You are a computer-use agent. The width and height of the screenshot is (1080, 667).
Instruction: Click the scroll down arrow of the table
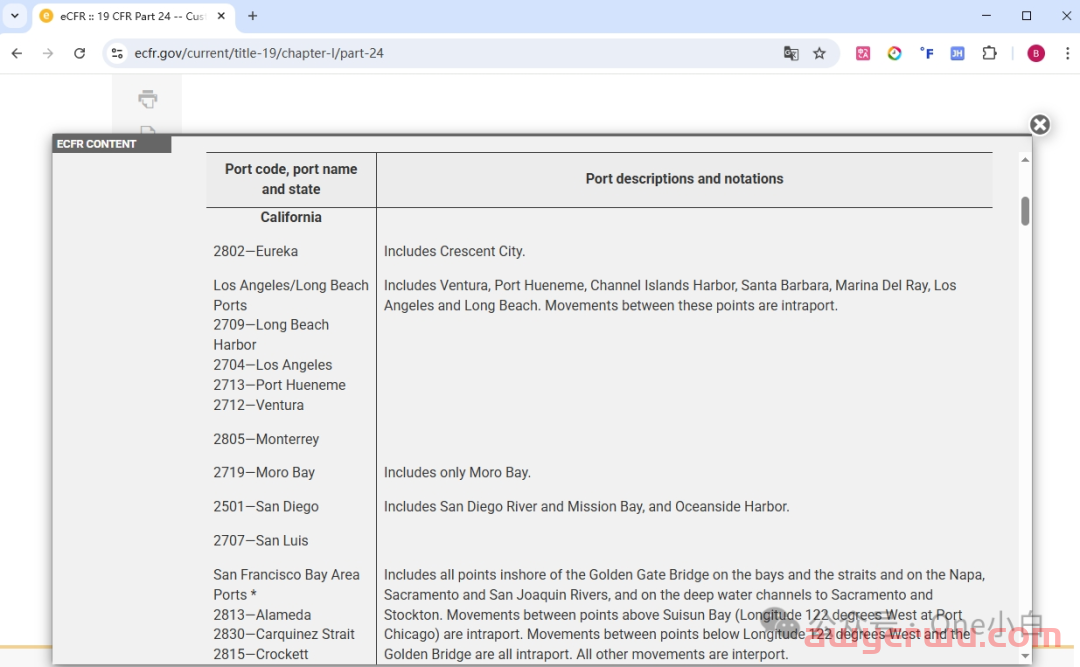click(1025, 655)
